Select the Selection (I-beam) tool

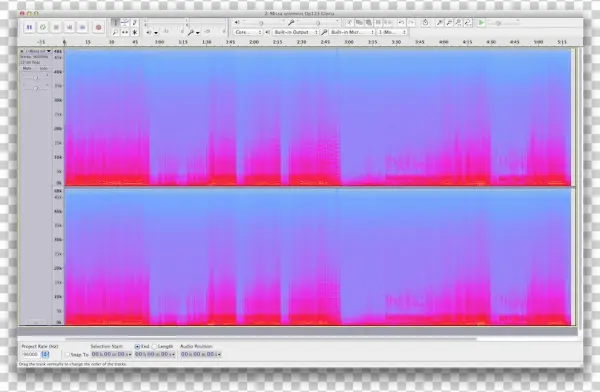coord(115,23)
